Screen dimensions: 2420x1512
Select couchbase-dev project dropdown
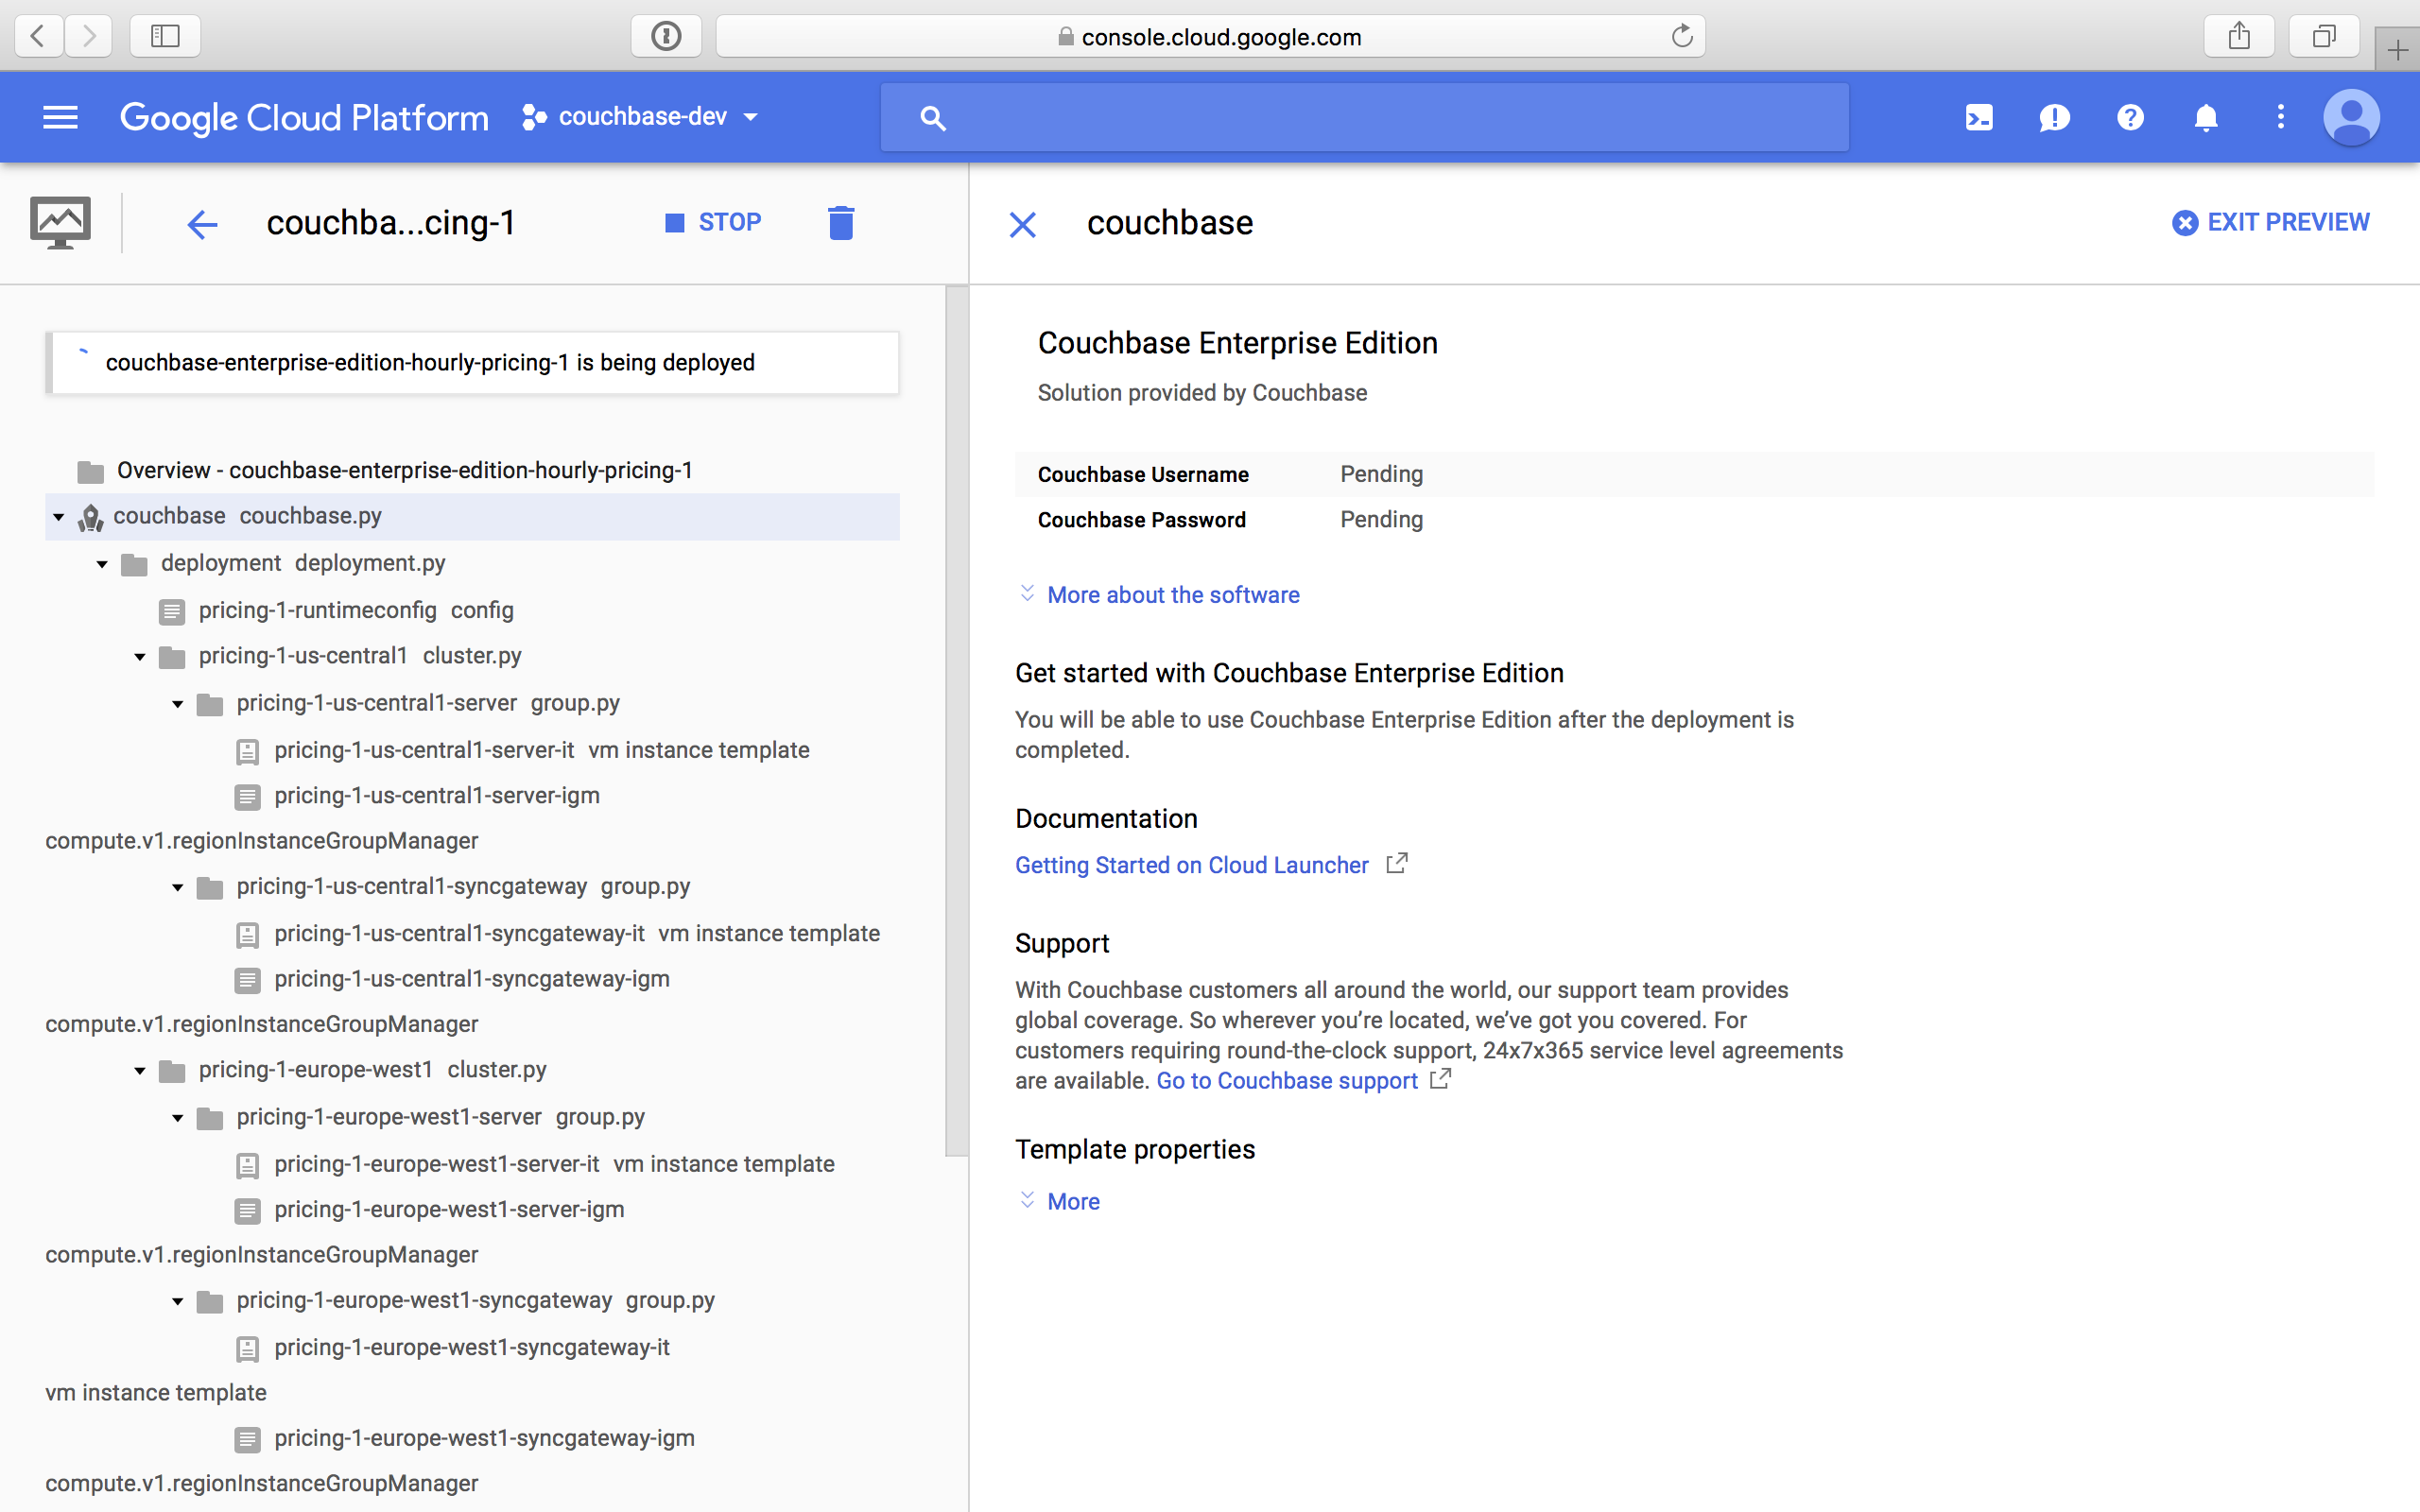point(641,118)
